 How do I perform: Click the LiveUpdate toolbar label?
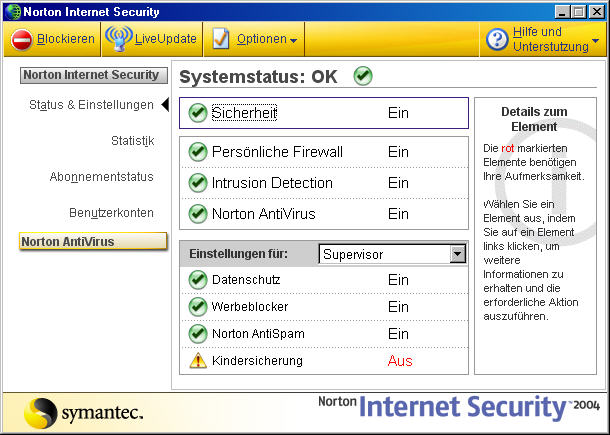[x=166, y=39]
